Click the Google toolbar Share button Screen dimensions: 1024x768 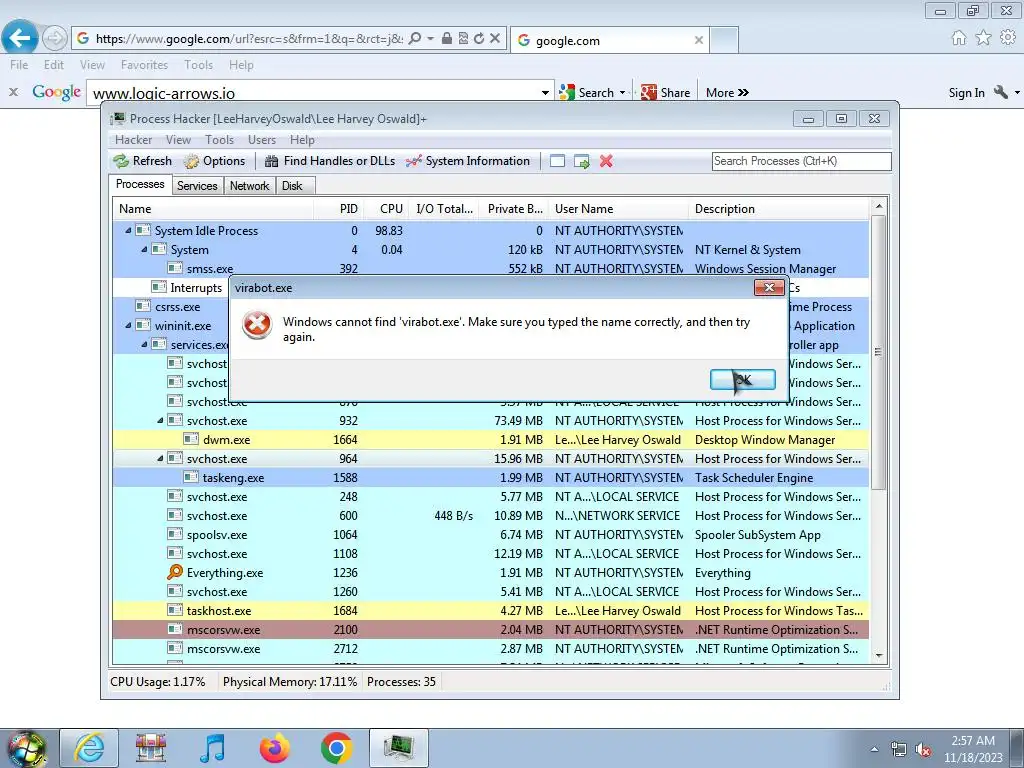[x=665, y=93]
